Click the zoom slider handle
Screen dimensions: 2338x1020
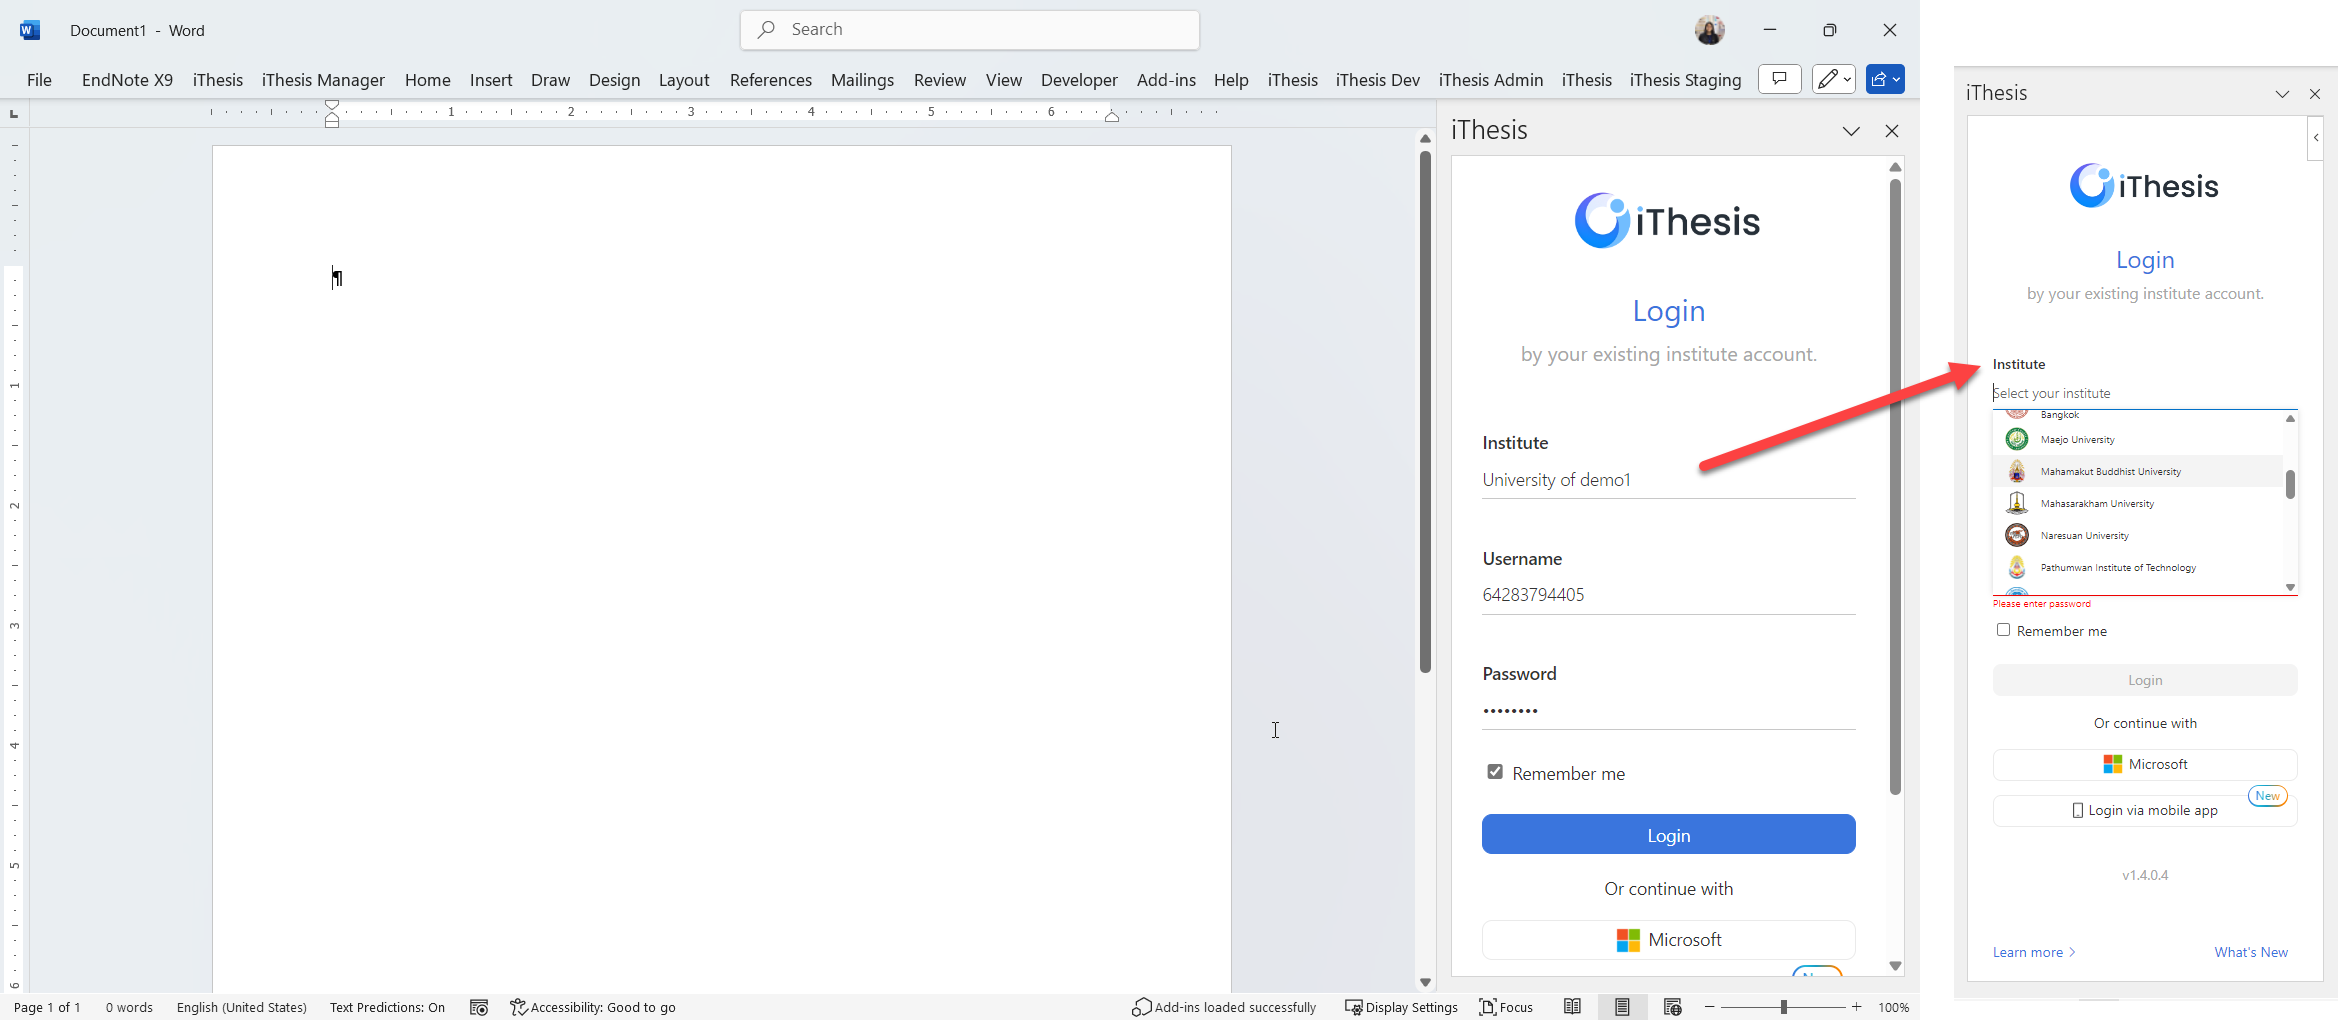coord(1783,1007)
